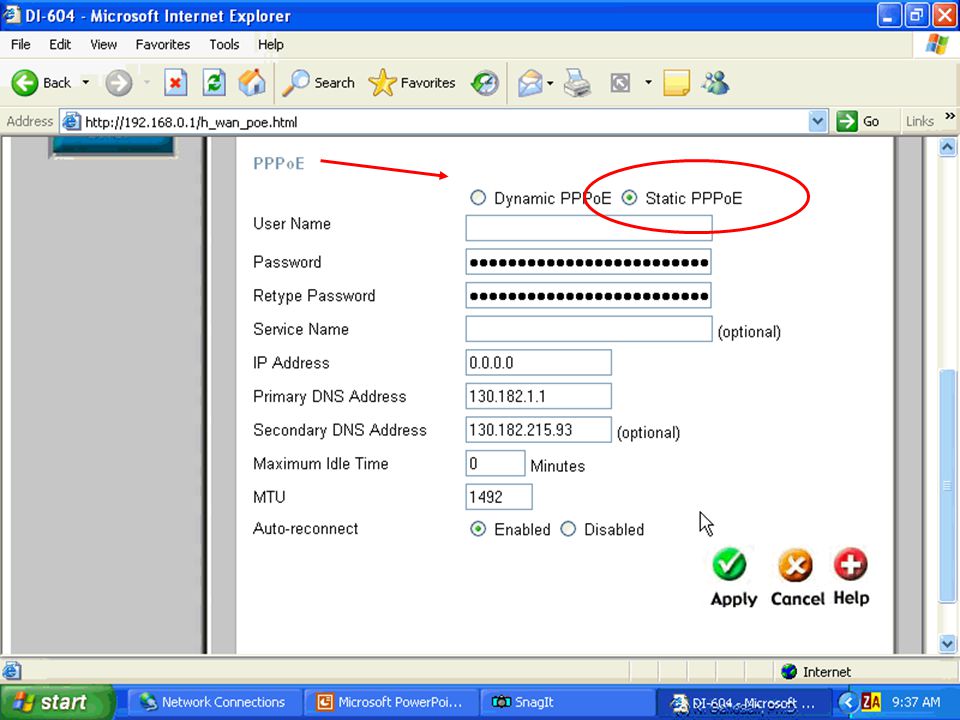Viewport: 960px width, 720px height.
Task: Open the Help menu
Action: coord(271,45)
